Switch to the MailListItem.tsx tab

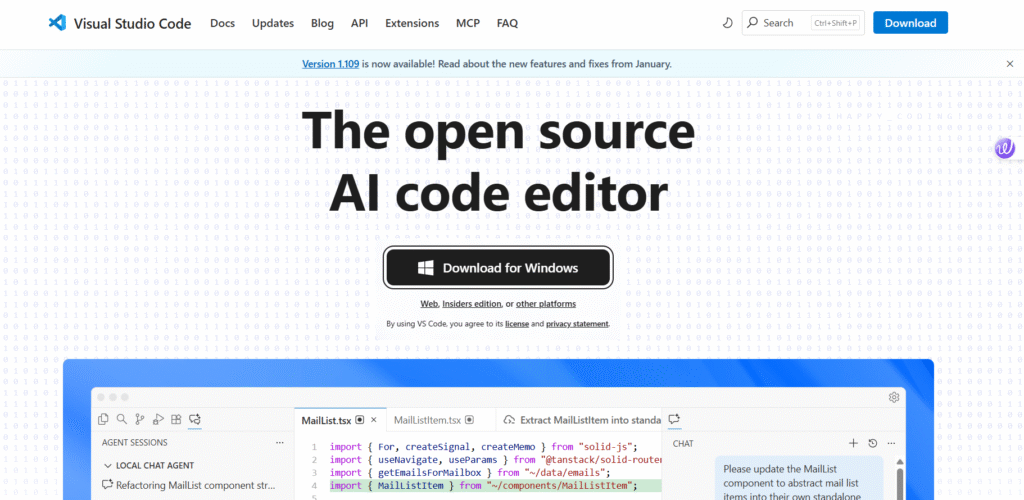pos(426,420)
